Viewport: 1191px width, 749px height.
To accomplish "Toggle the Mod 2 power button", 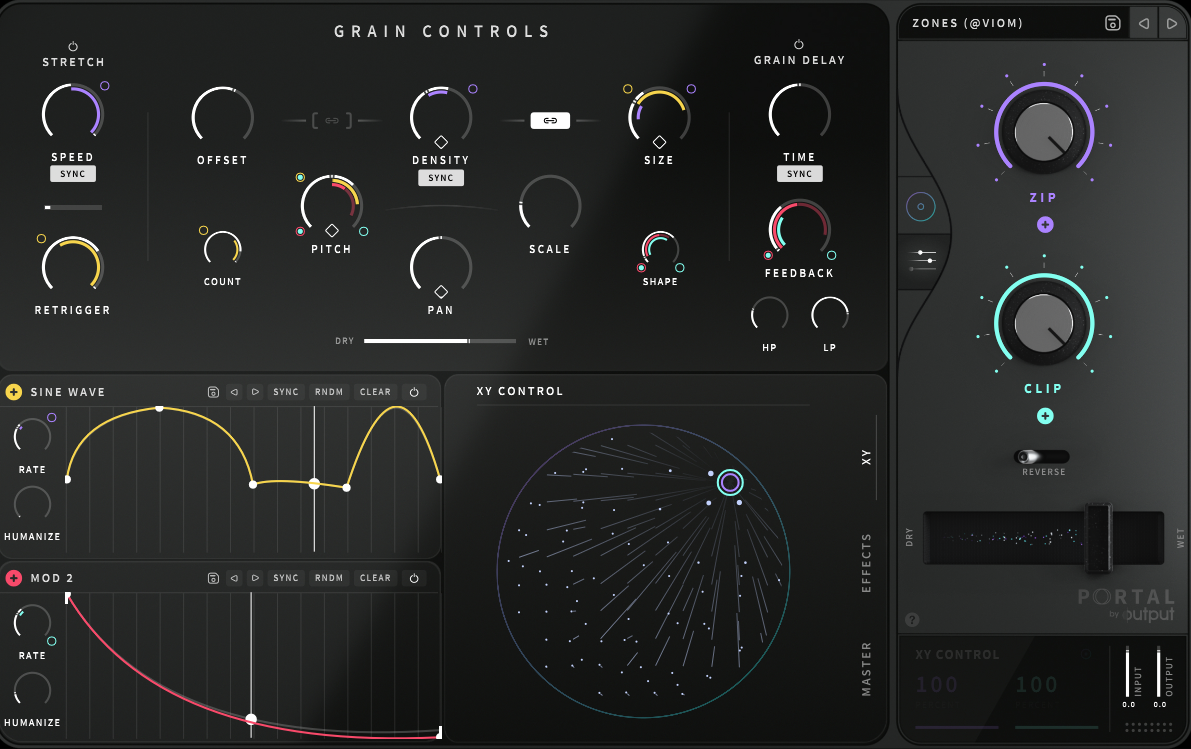I will pyautogui.click(x=414, y=578).
